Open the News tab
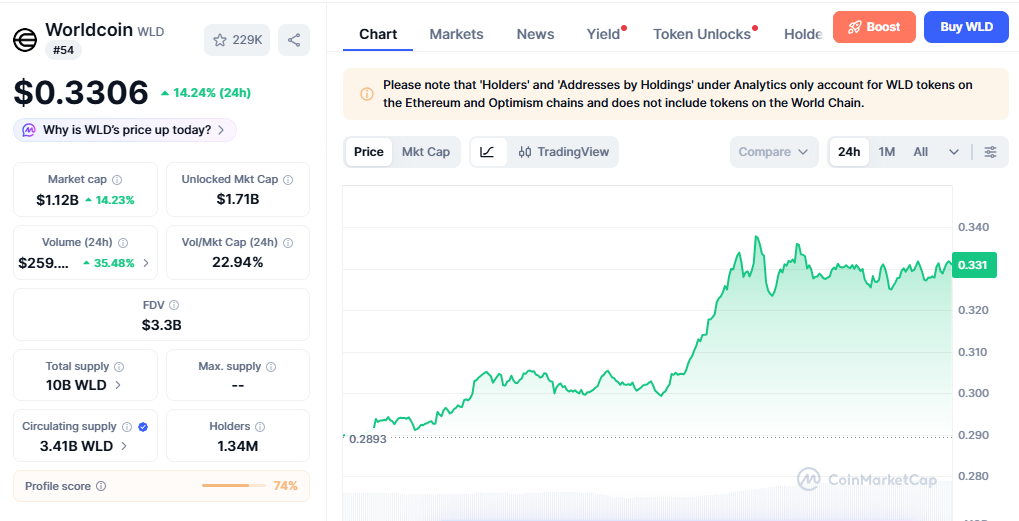 [535, 34]
